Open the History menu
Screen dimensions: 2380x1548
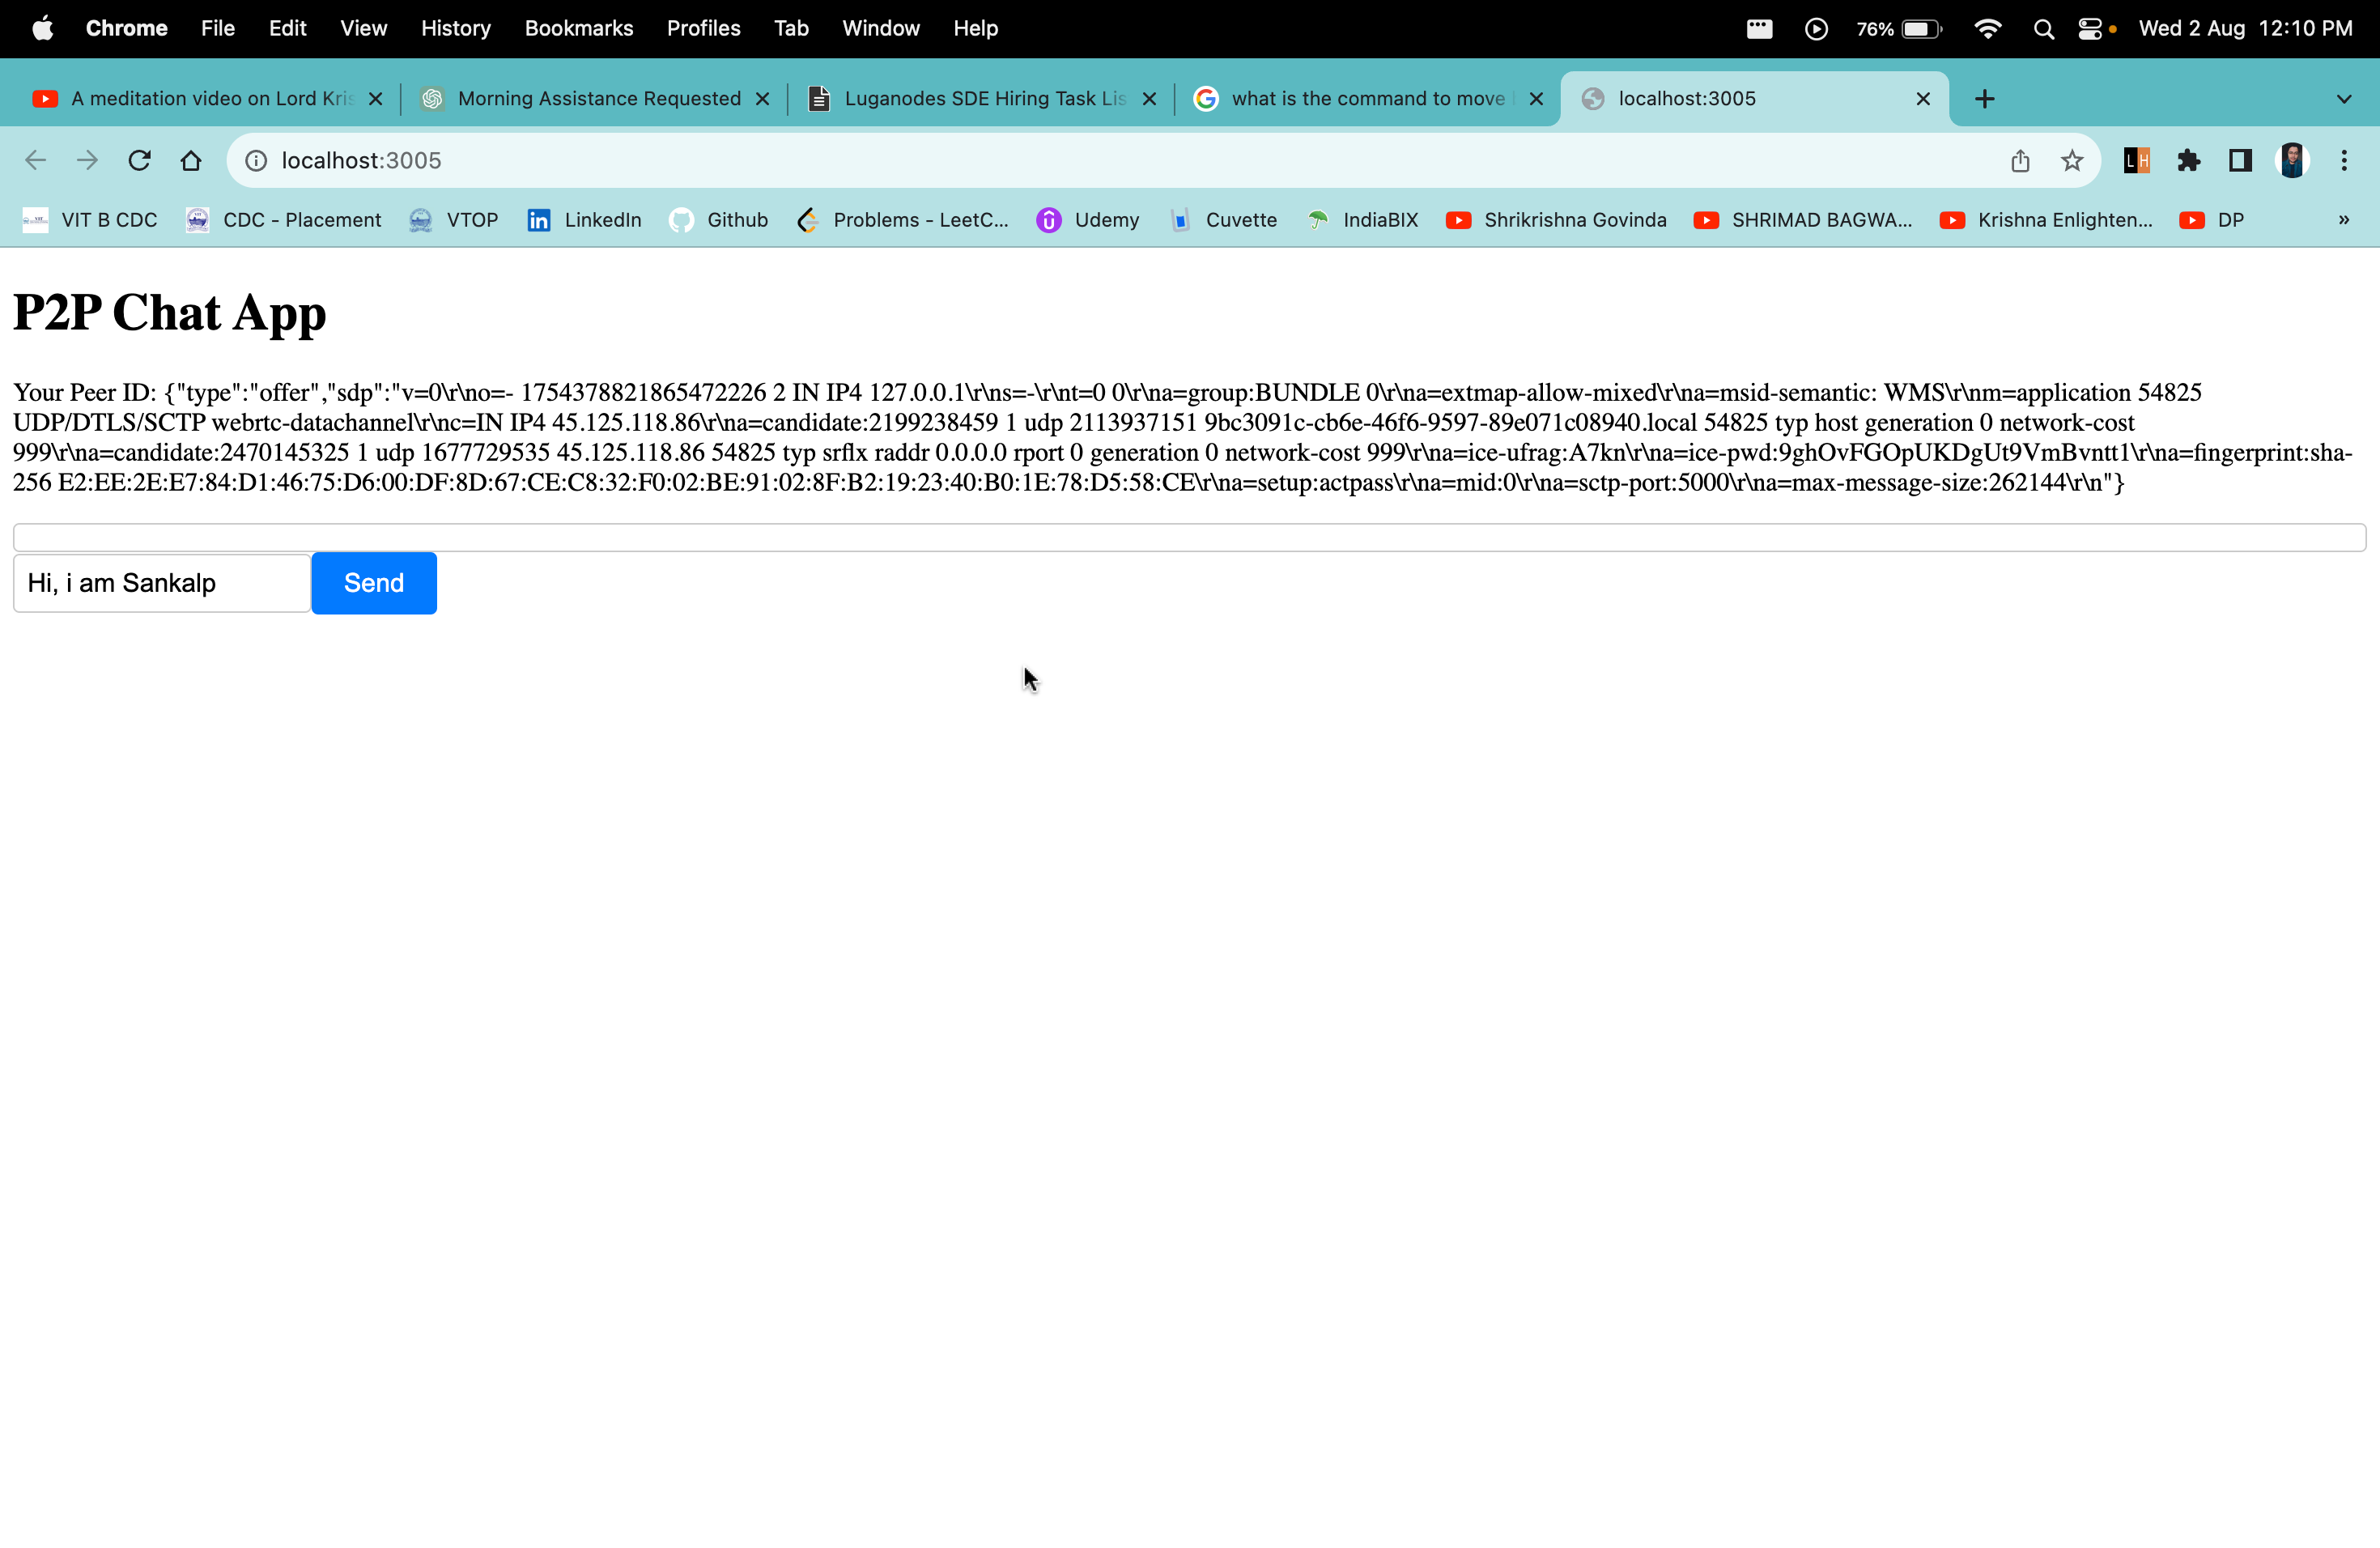point(456,28)
